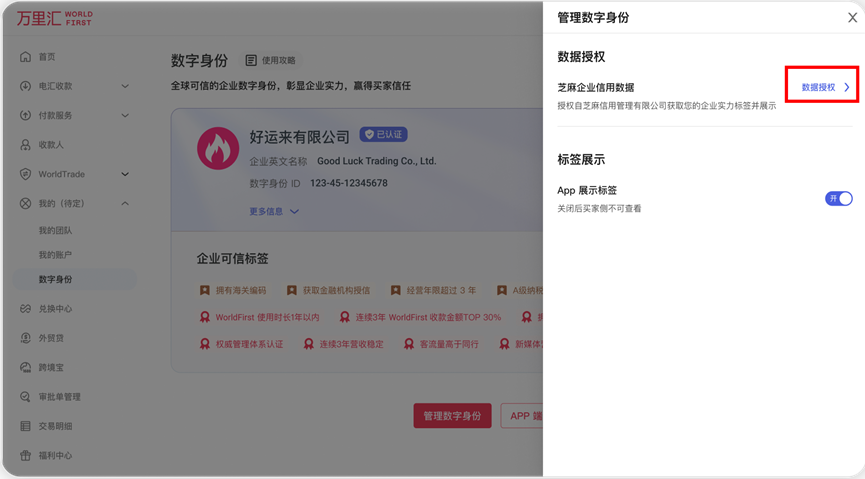Click the WorldTrade shield icon
This screenshot has width=865, height=479.
click(x=25, y=174)
